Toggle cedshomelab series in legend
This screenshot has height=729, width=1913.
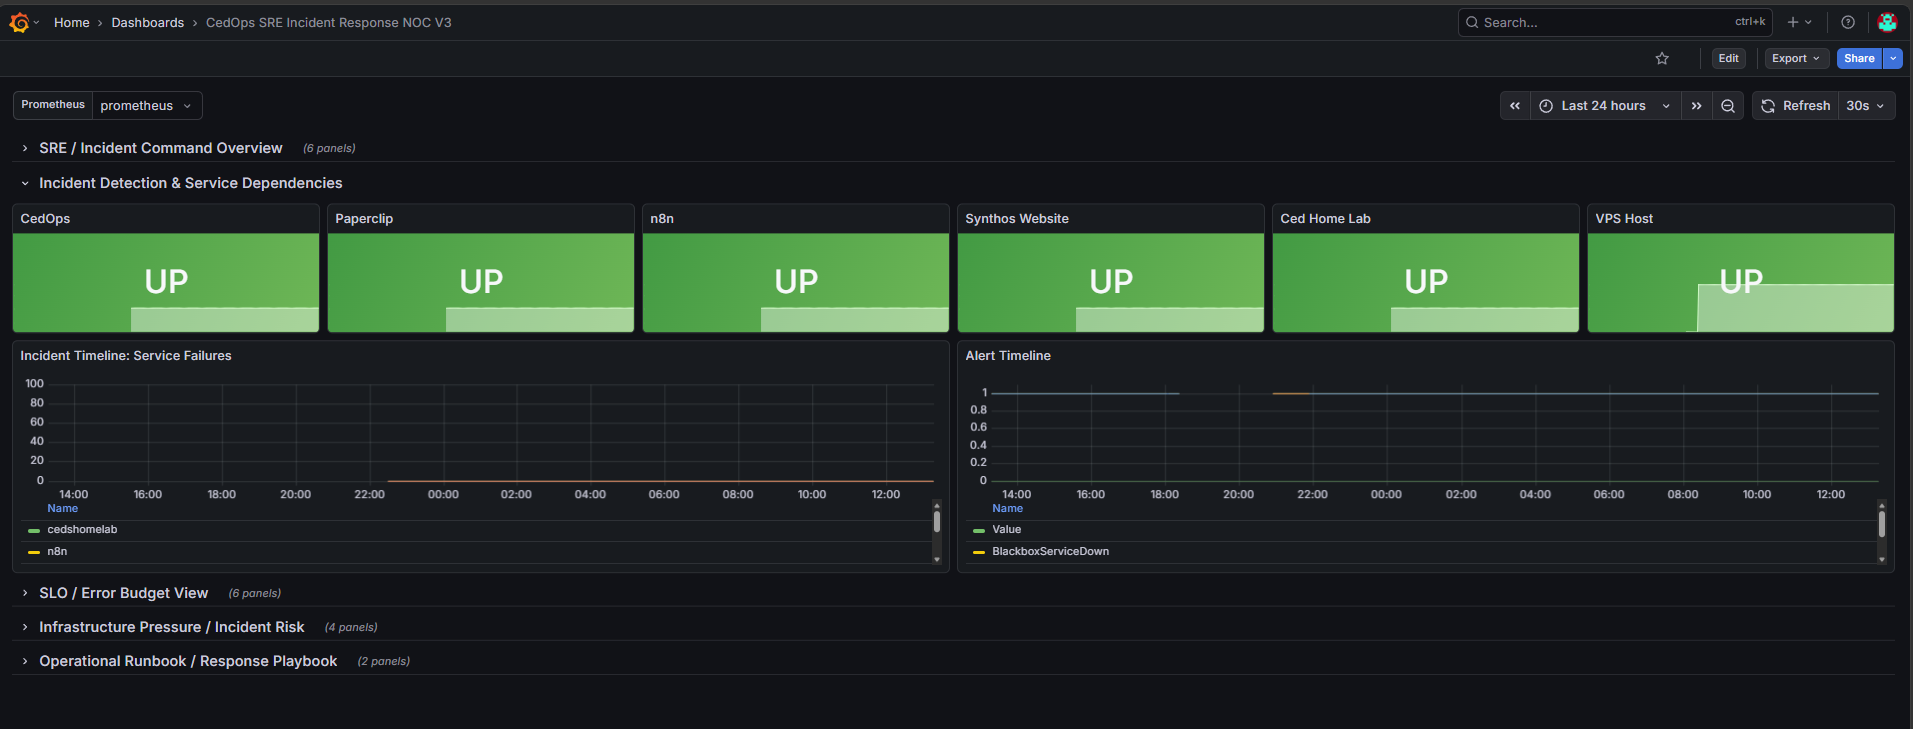[x=82, y=530]
